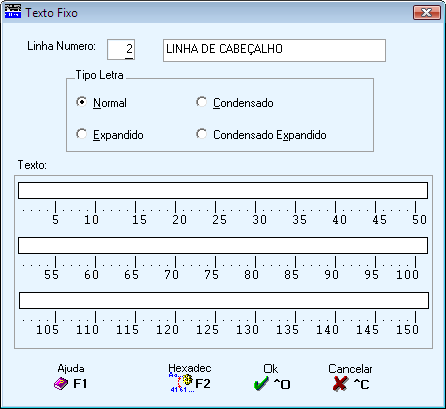Viewport: 446px width, 409px height.
Task: Click the Ajuda help book icon
Action: tap(61, 384)
